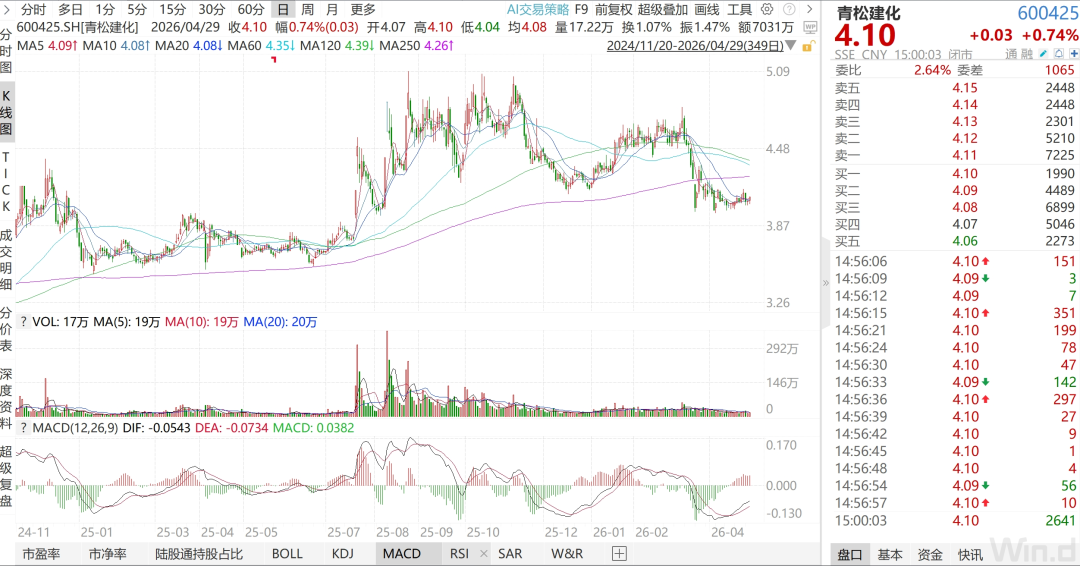Switch indicator to 市盈率
The height and width of the screenshot is (566, 1080).
tap(41, 554)
